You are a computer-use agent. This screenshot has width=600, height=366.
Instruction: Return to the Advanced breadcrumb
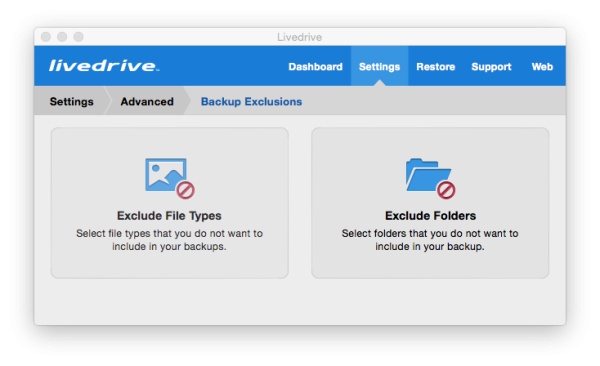tap(147, 101)
